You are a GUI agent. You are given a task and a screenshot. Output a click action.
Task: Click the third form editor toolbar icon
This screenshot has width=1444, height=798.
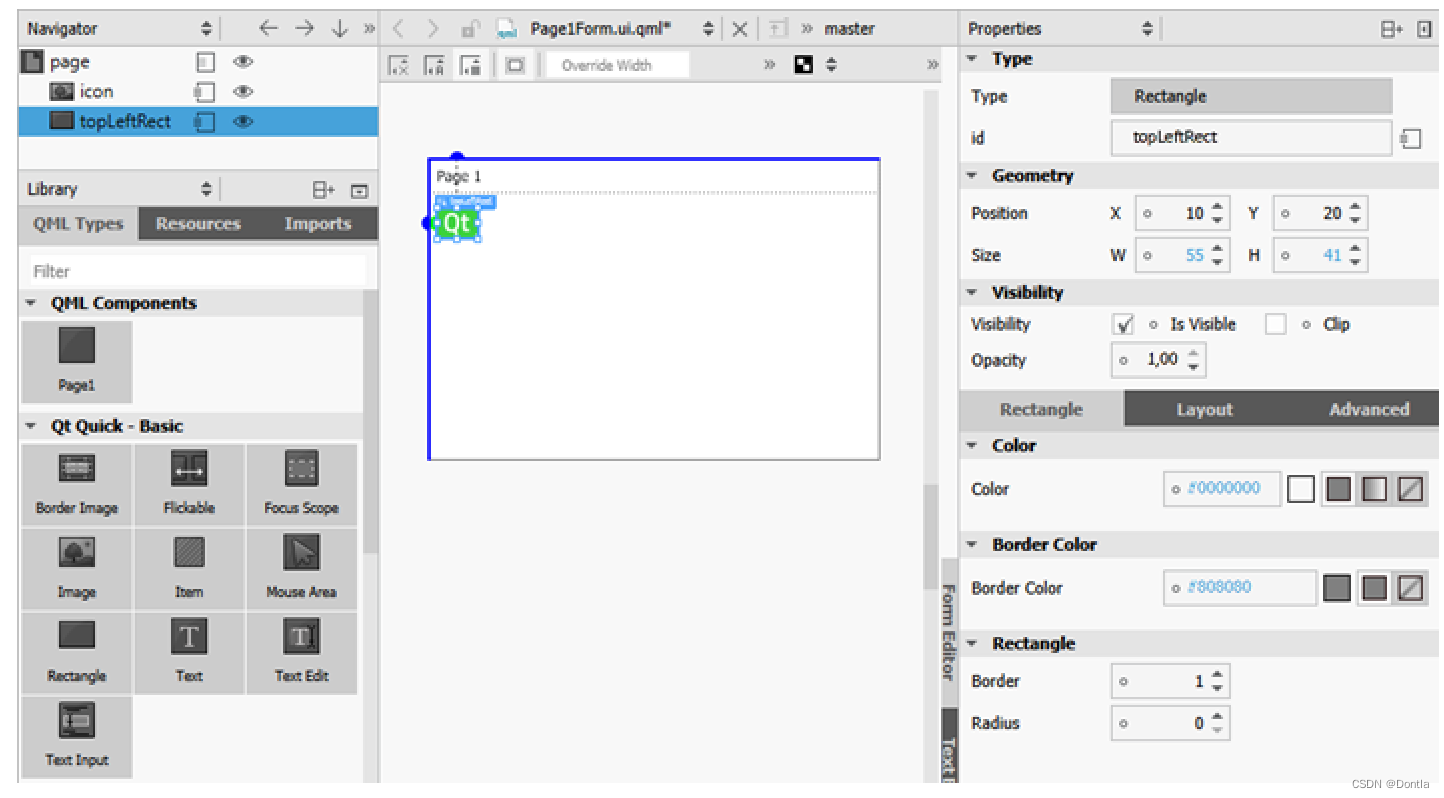pos(470,66)
